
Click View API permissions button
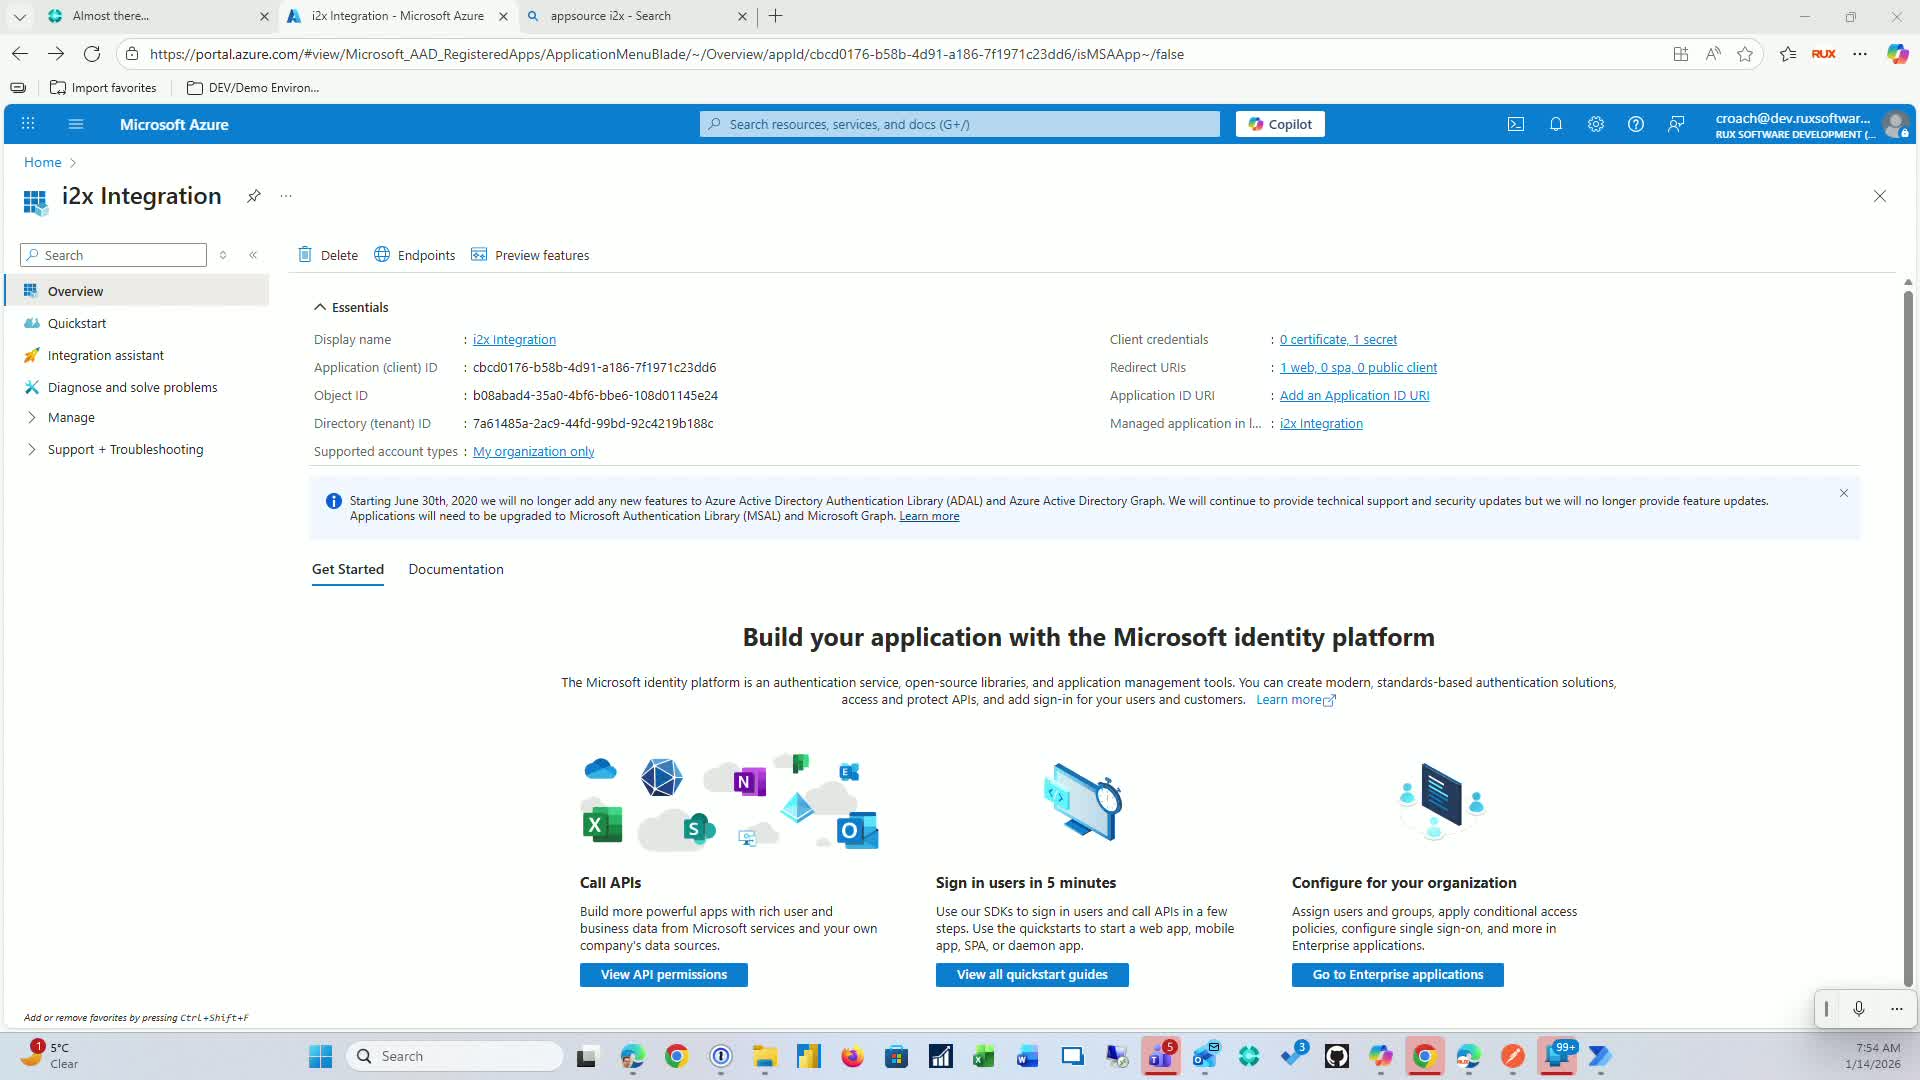click(663, 975)
